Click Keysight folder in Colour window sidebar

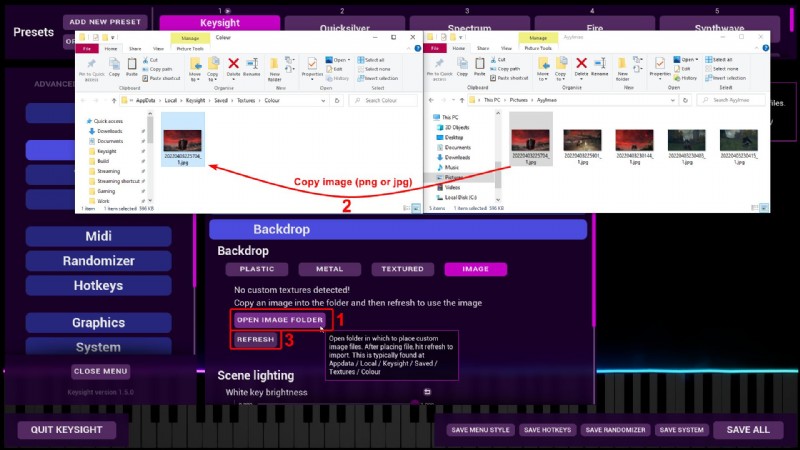pos(107,151)
